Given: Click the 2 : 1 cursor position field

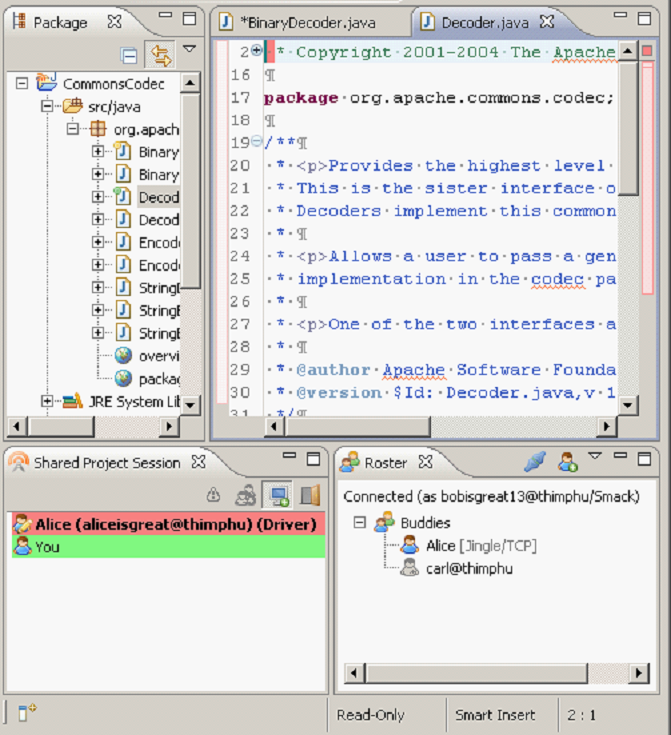Looking at the screenshot, I should [581, 715].
